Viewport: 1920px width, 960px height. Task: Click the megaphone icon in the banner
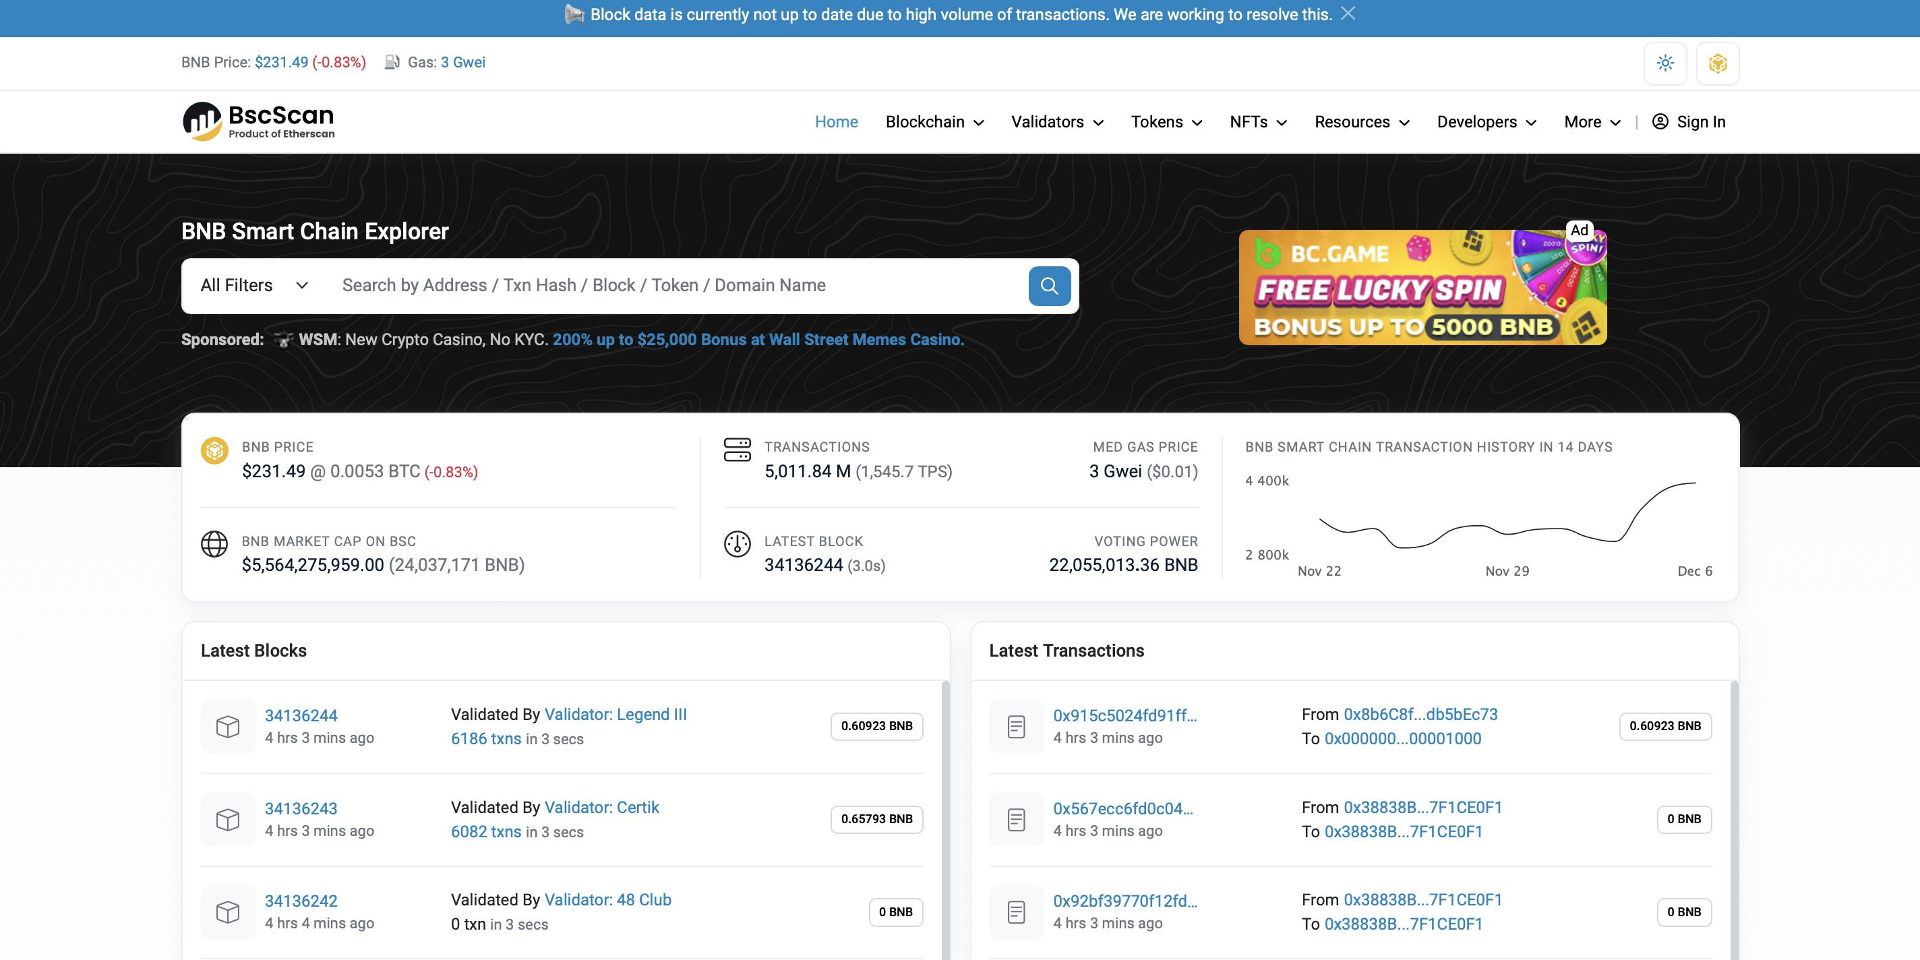[x=574, y=14]
